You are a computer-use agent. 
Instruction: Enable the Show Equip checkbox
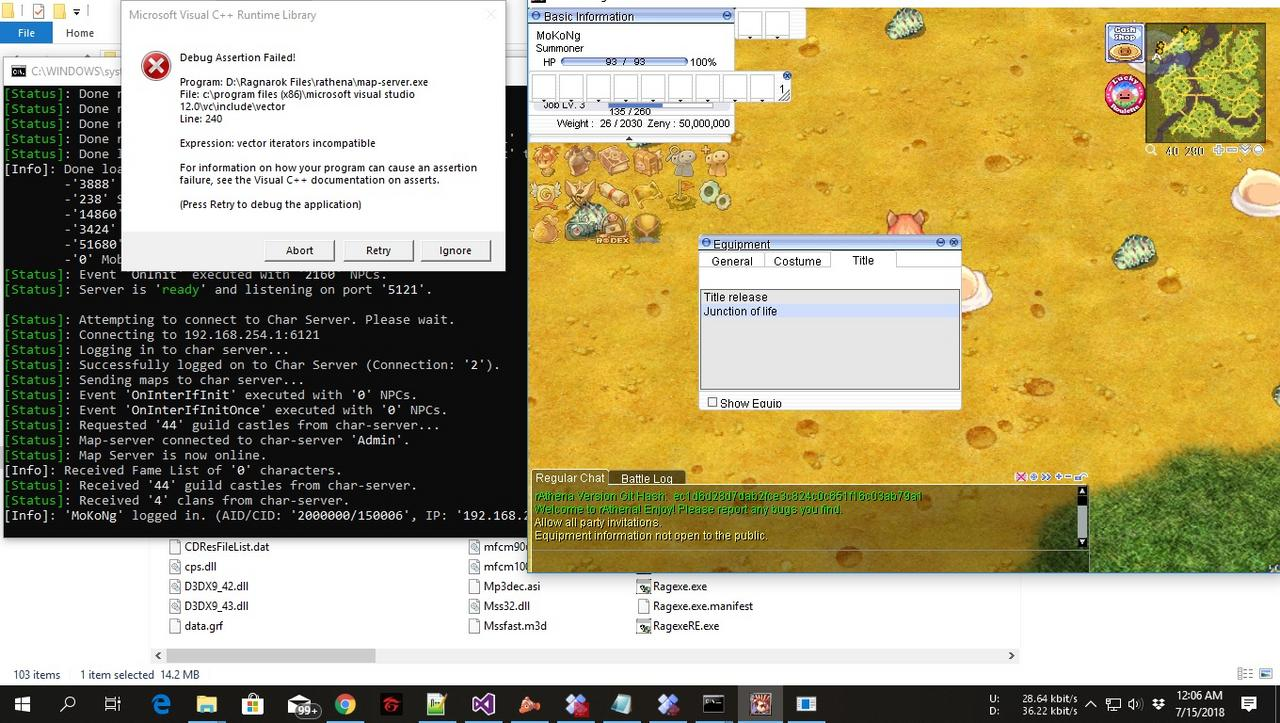pos(712,402)
